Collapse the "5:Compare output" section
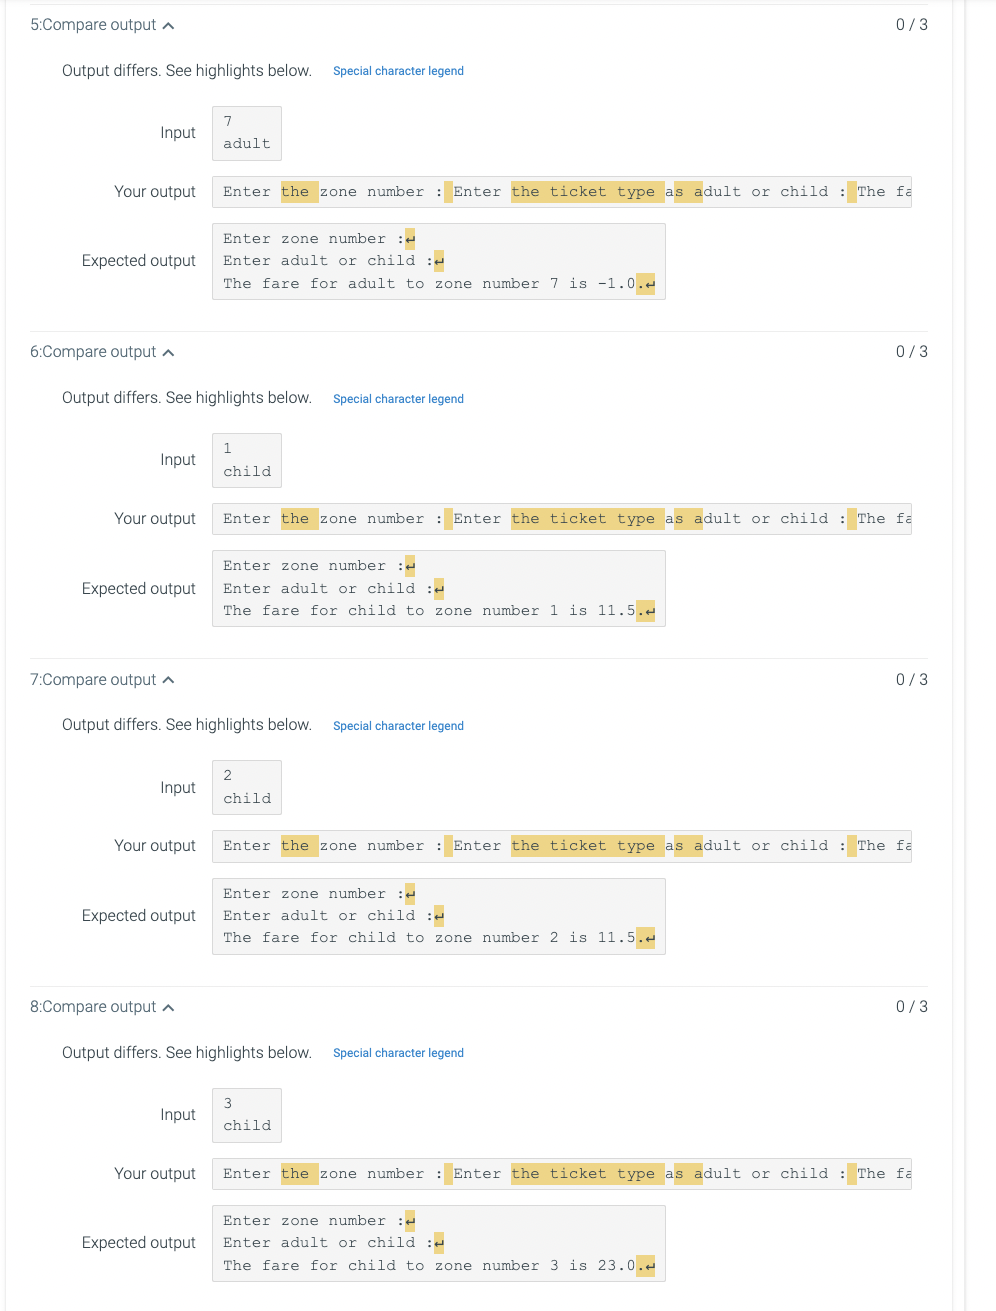Screen dimensions: 996x1311 [x=170, y=24]
